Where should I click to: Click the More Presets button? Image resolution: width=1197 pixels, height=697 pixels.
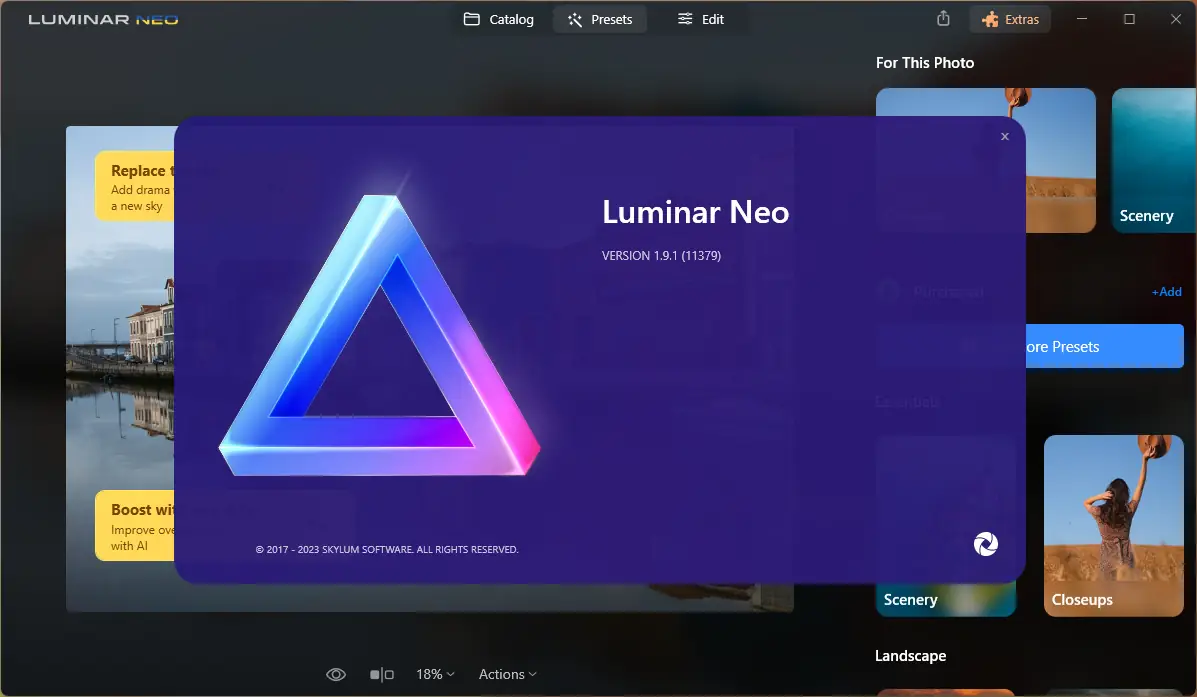pos(1104,346)
